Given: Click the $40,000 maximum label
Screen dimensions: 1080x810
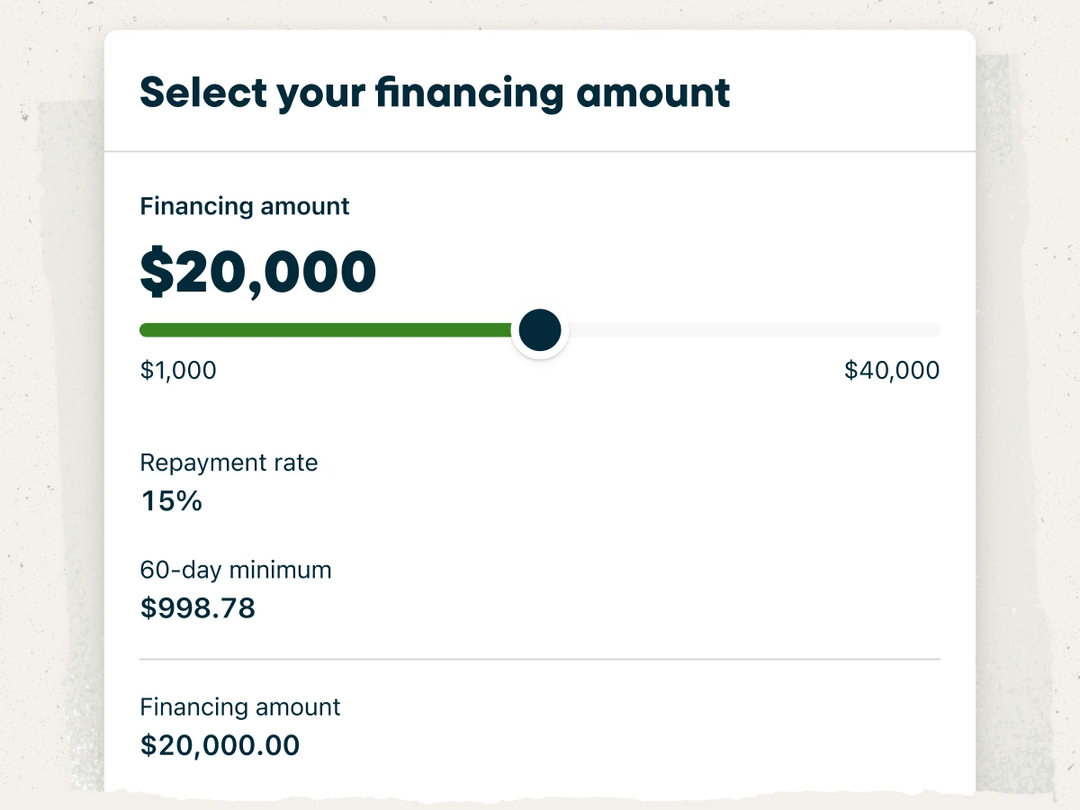Looking at the screenshot, I should coord(892,371).
